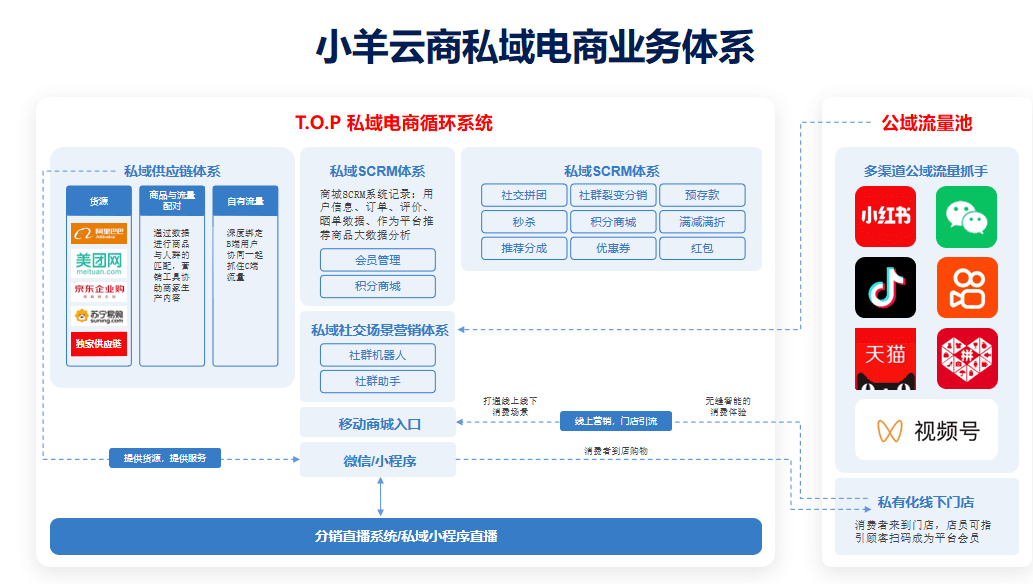Viewport: 1033px width, 584px height.
Task: Click the 多渠道公域流量抓手 heading
Action: (926, 171)
